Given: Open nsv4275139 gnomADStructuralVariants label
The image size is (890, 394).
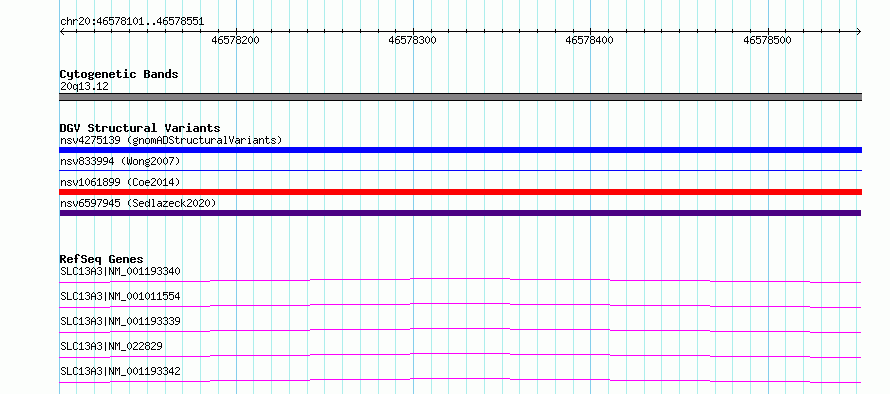Looking at the screenshot, I should [171, 140].
